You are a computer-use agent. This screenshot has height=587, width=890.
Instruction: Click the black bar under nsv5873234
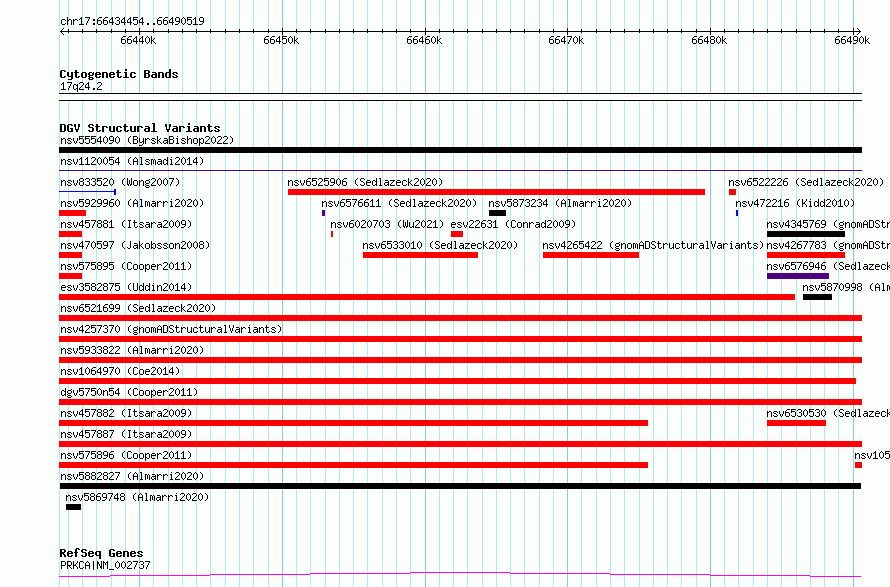pyautogui.click(x=497, y=213)
